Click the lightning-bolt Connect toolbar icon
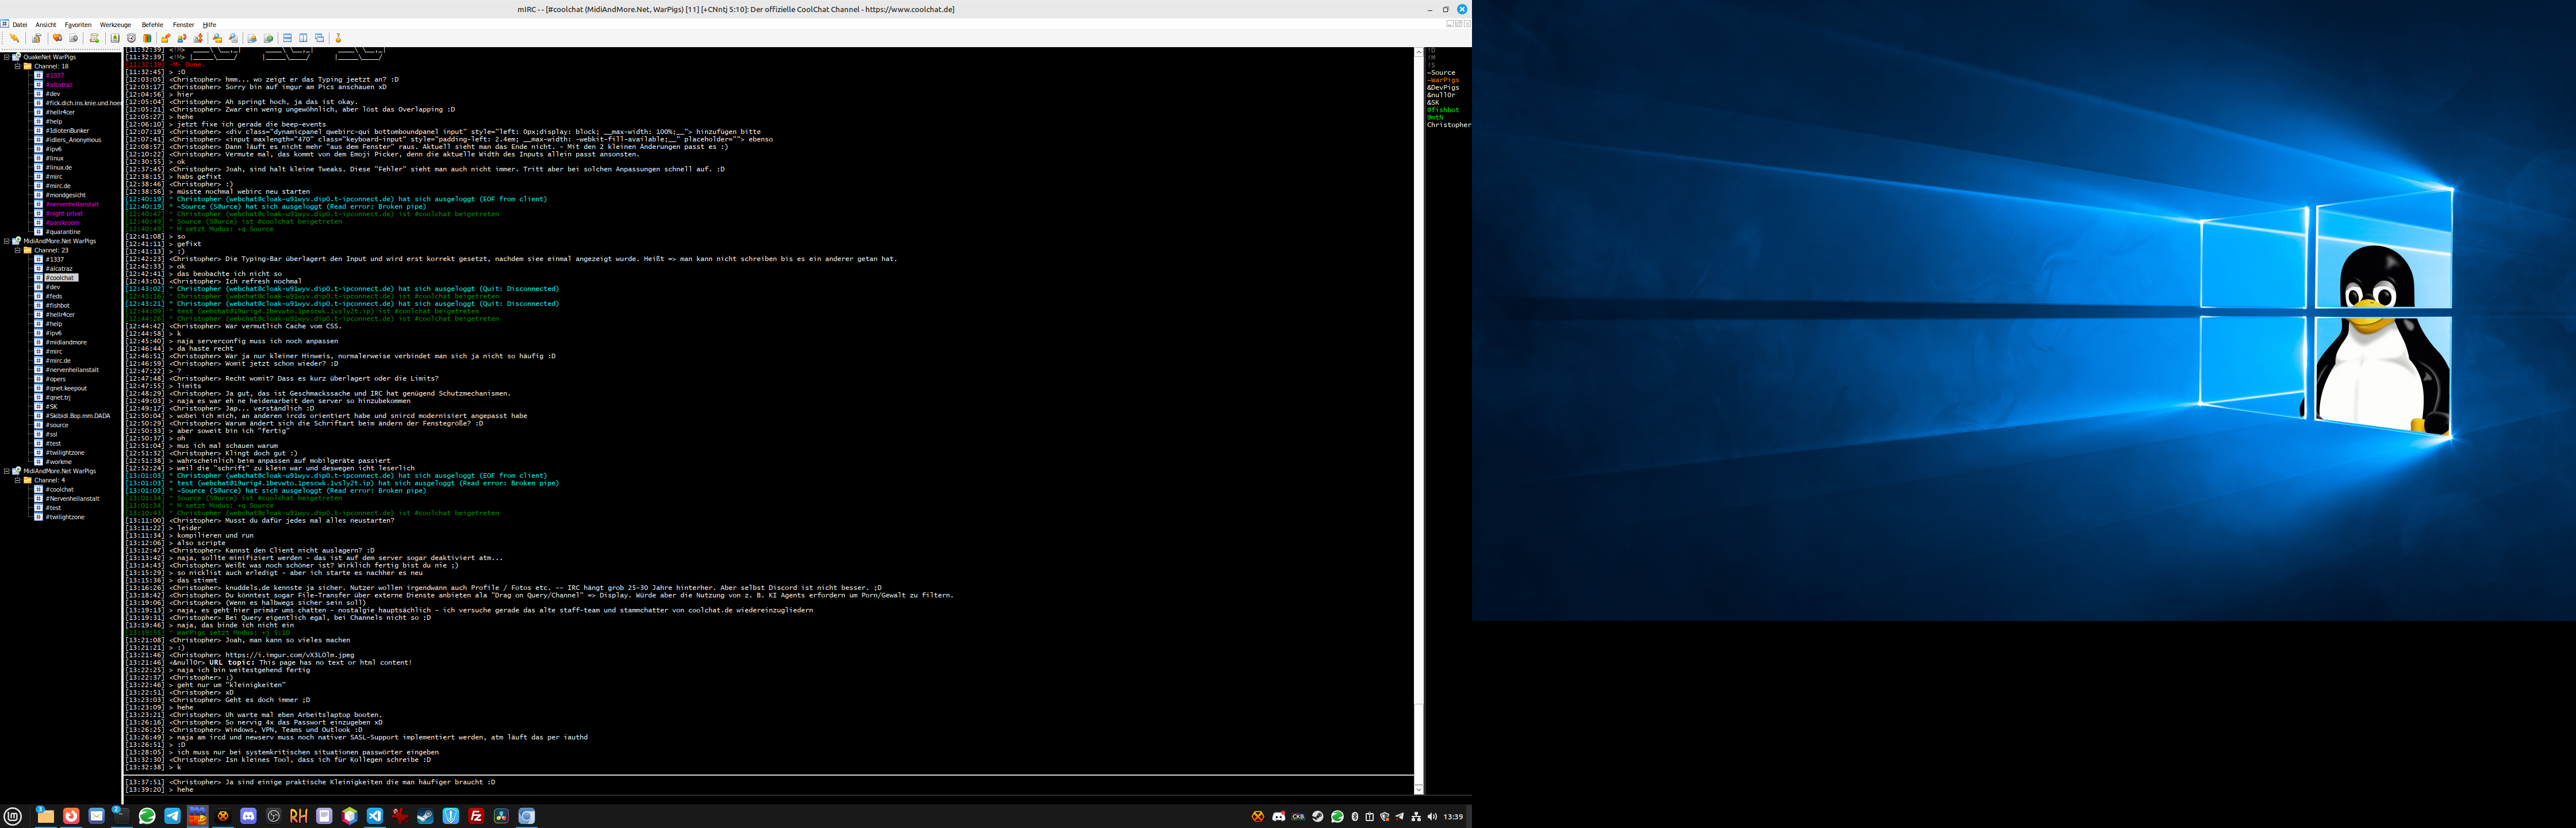This screenshot has width=2576, height=828. coord(14,38)
